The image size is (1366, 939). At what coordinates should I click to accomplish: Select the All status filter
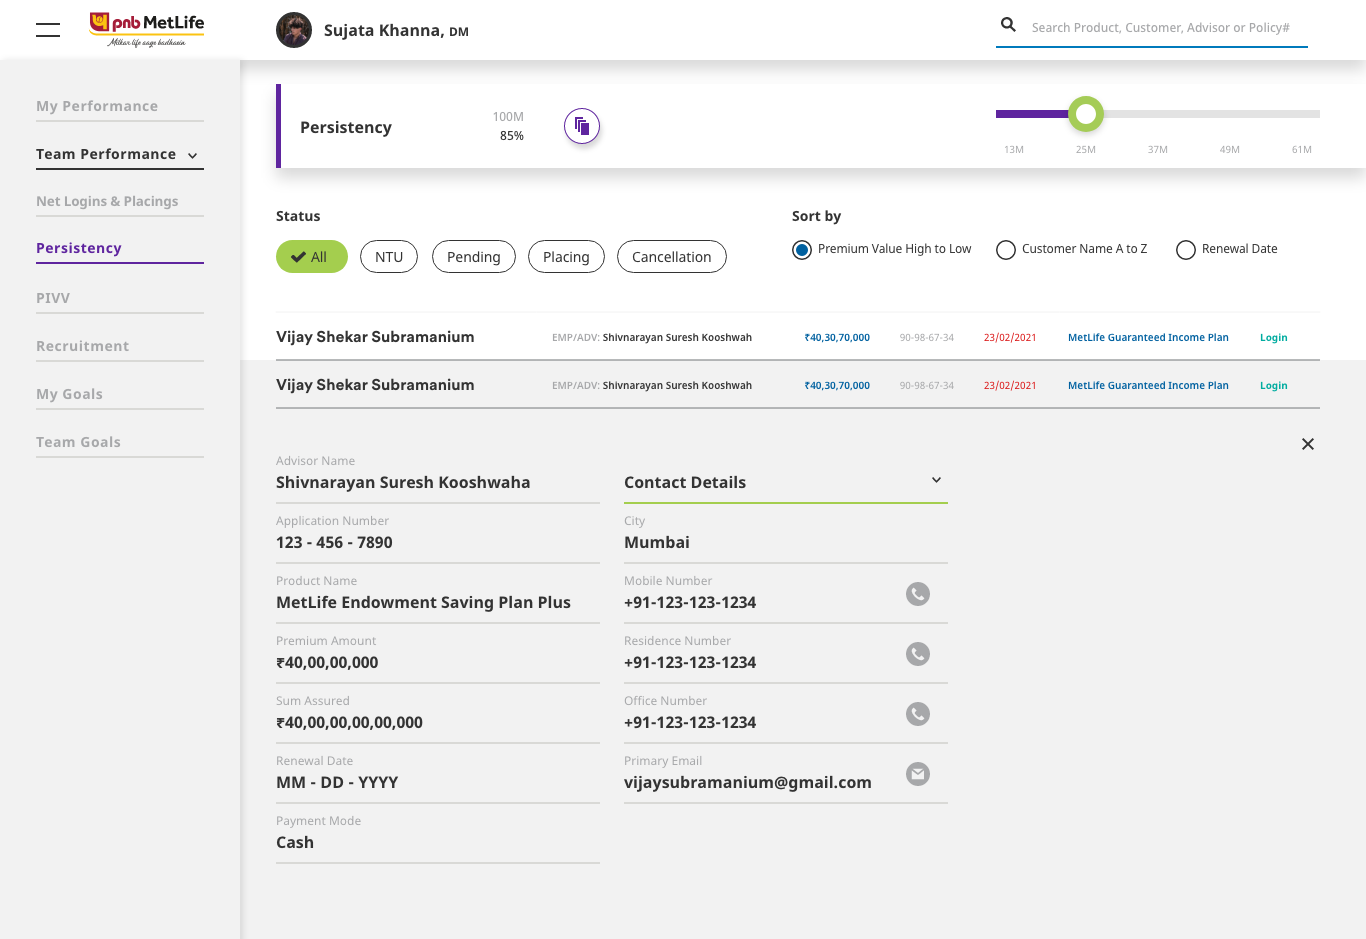click(x=312, y=256)
